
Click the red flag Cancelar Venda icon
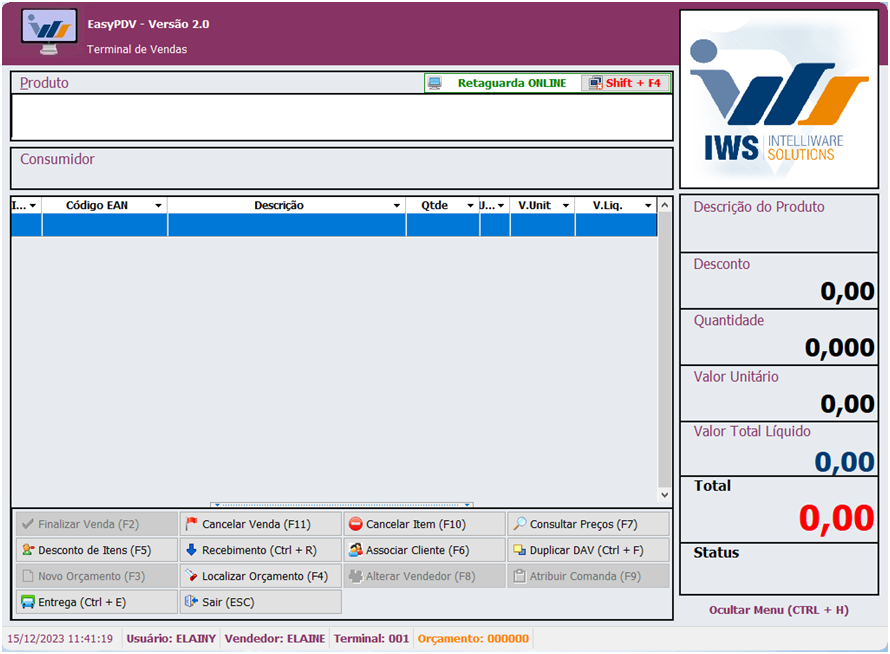pos(192,524)
